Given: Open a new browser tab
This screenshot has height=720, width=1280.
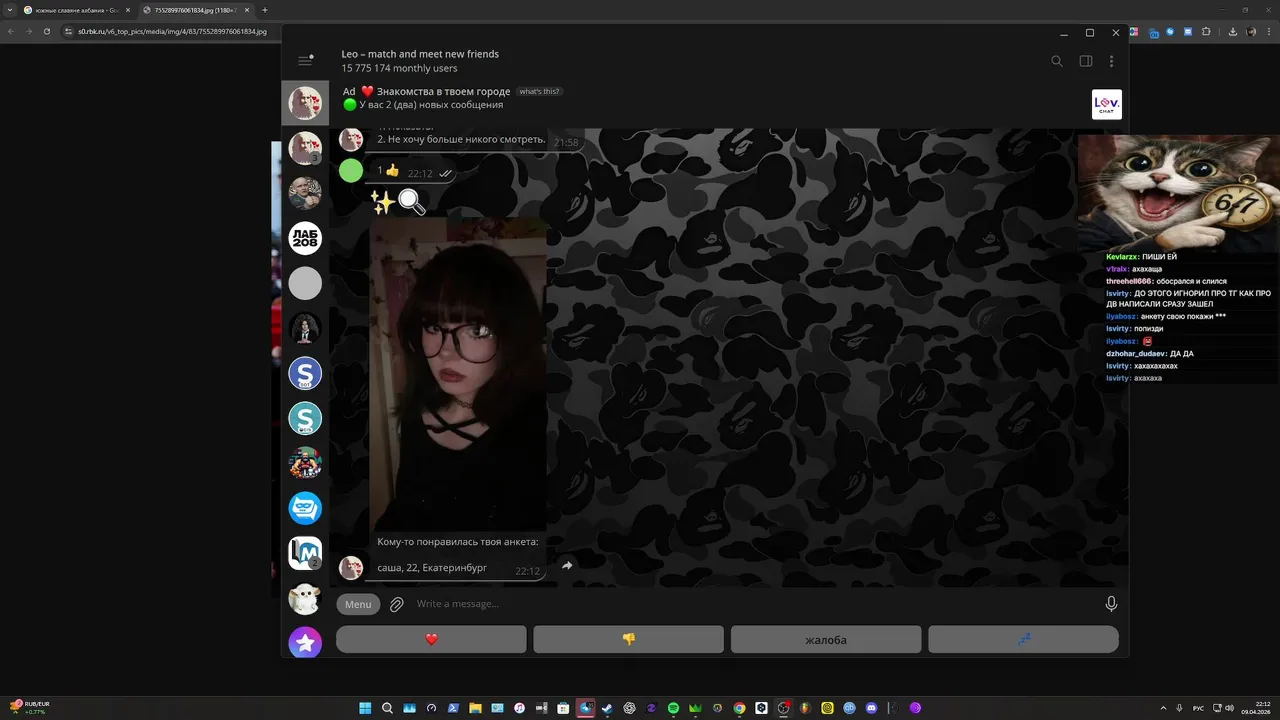Looking at the screenshot, I should pos(265,10).
